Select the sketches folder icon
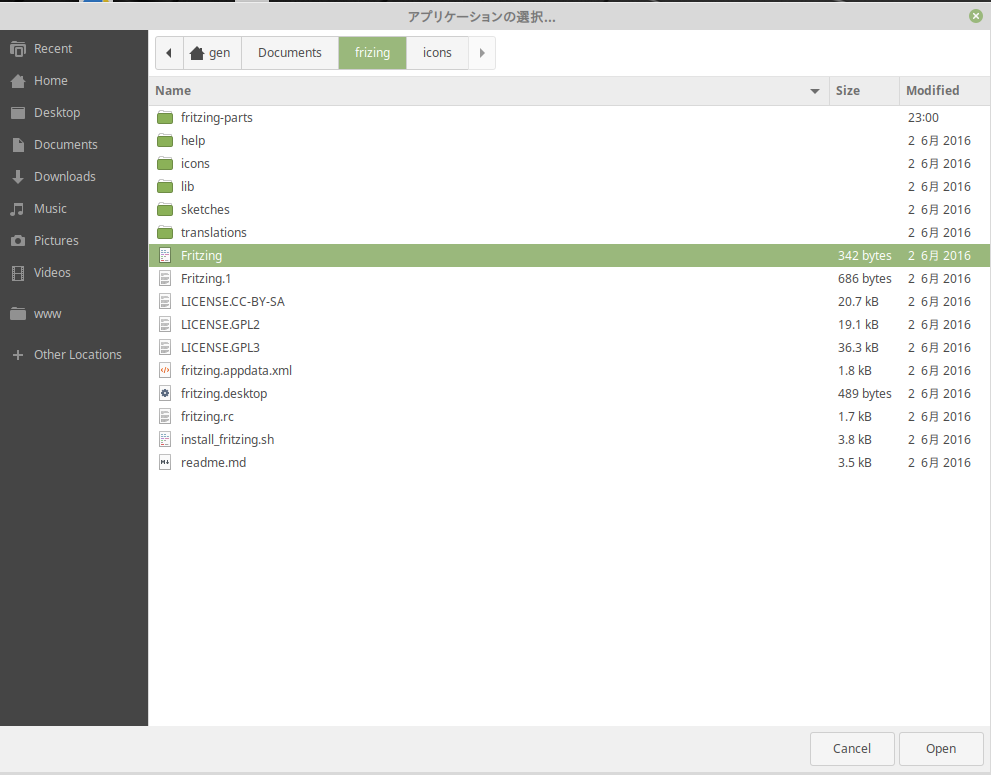The height and width of the screenshot is (775, 991). coord(165,210)
